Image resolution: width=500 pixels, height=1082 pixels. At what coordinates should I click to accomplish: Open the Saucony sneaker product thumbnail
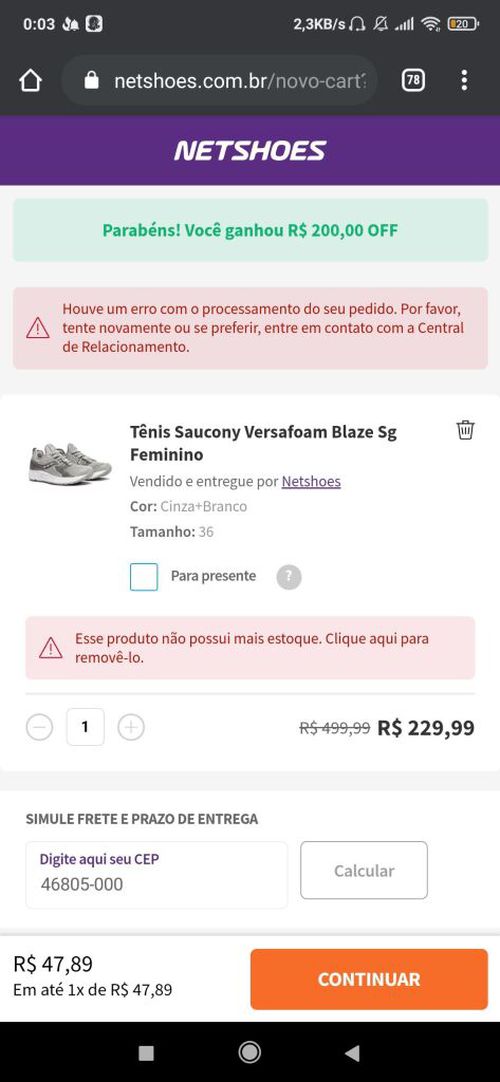coord(70,464)
